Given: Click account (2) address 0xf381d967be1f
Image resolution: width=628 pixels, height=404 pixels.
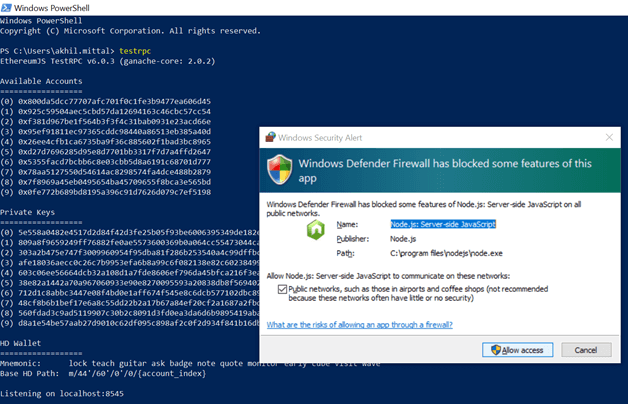Looking at the screenshot, I should coord(115,121).
